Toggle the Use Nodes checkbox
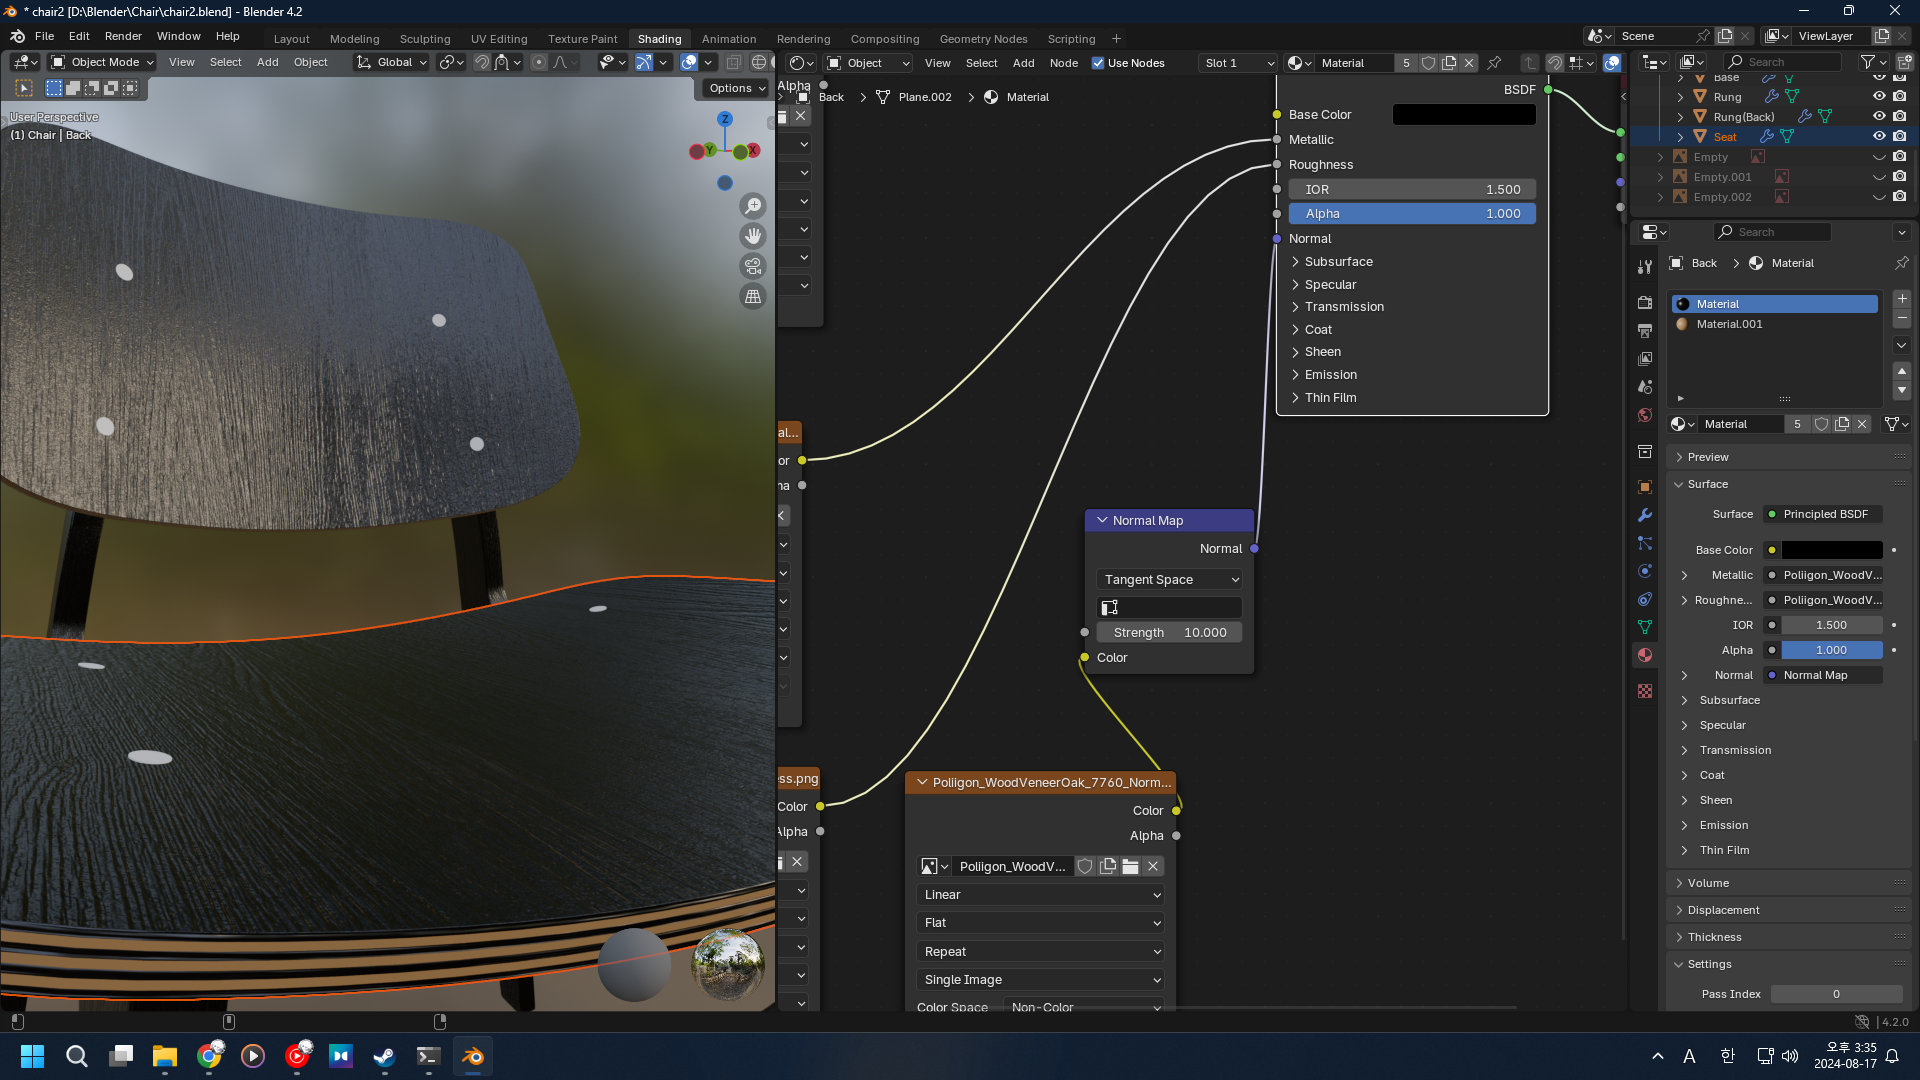Image resolution: width=1920 pixels, height=1080 pixels. (1098, 63)
